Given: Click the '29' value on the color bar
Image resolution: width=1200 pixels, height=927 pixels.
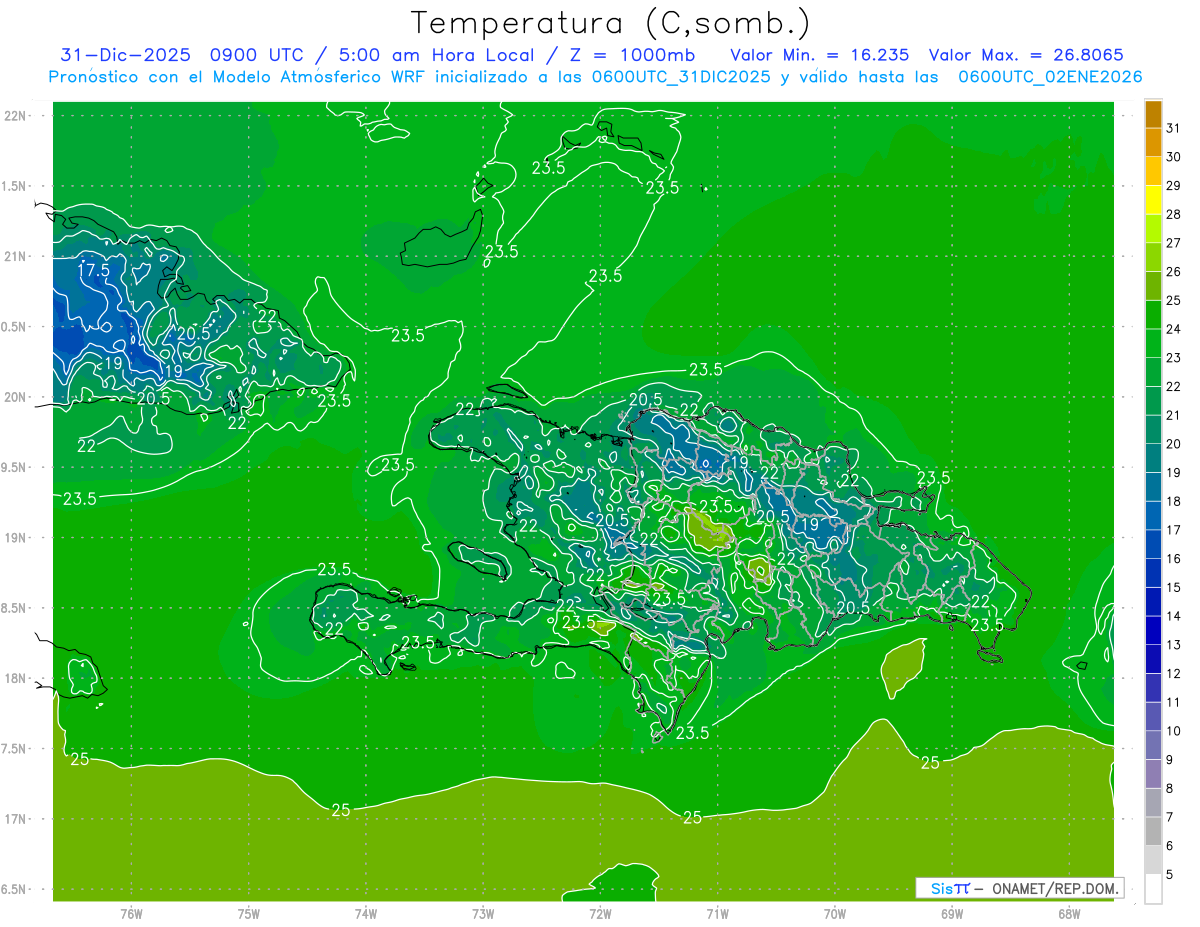Looking at the screenshot, I should [1174, 186].
